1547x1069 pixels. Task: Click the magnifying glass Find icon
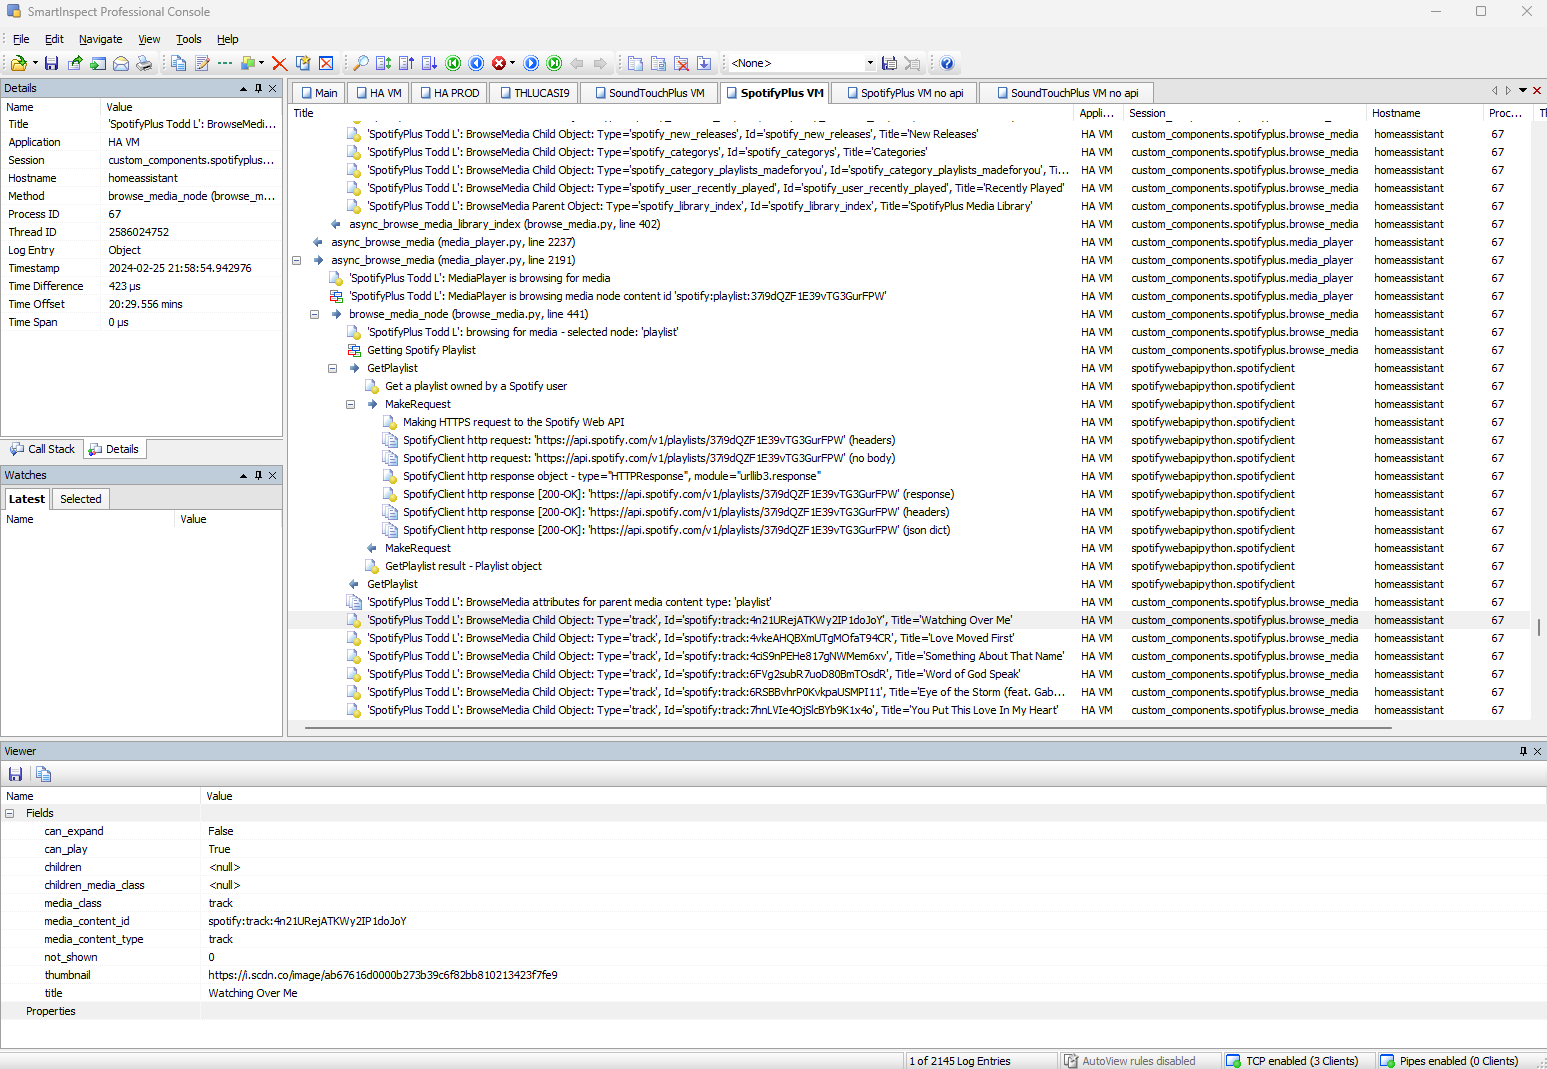tap(361, 63)
